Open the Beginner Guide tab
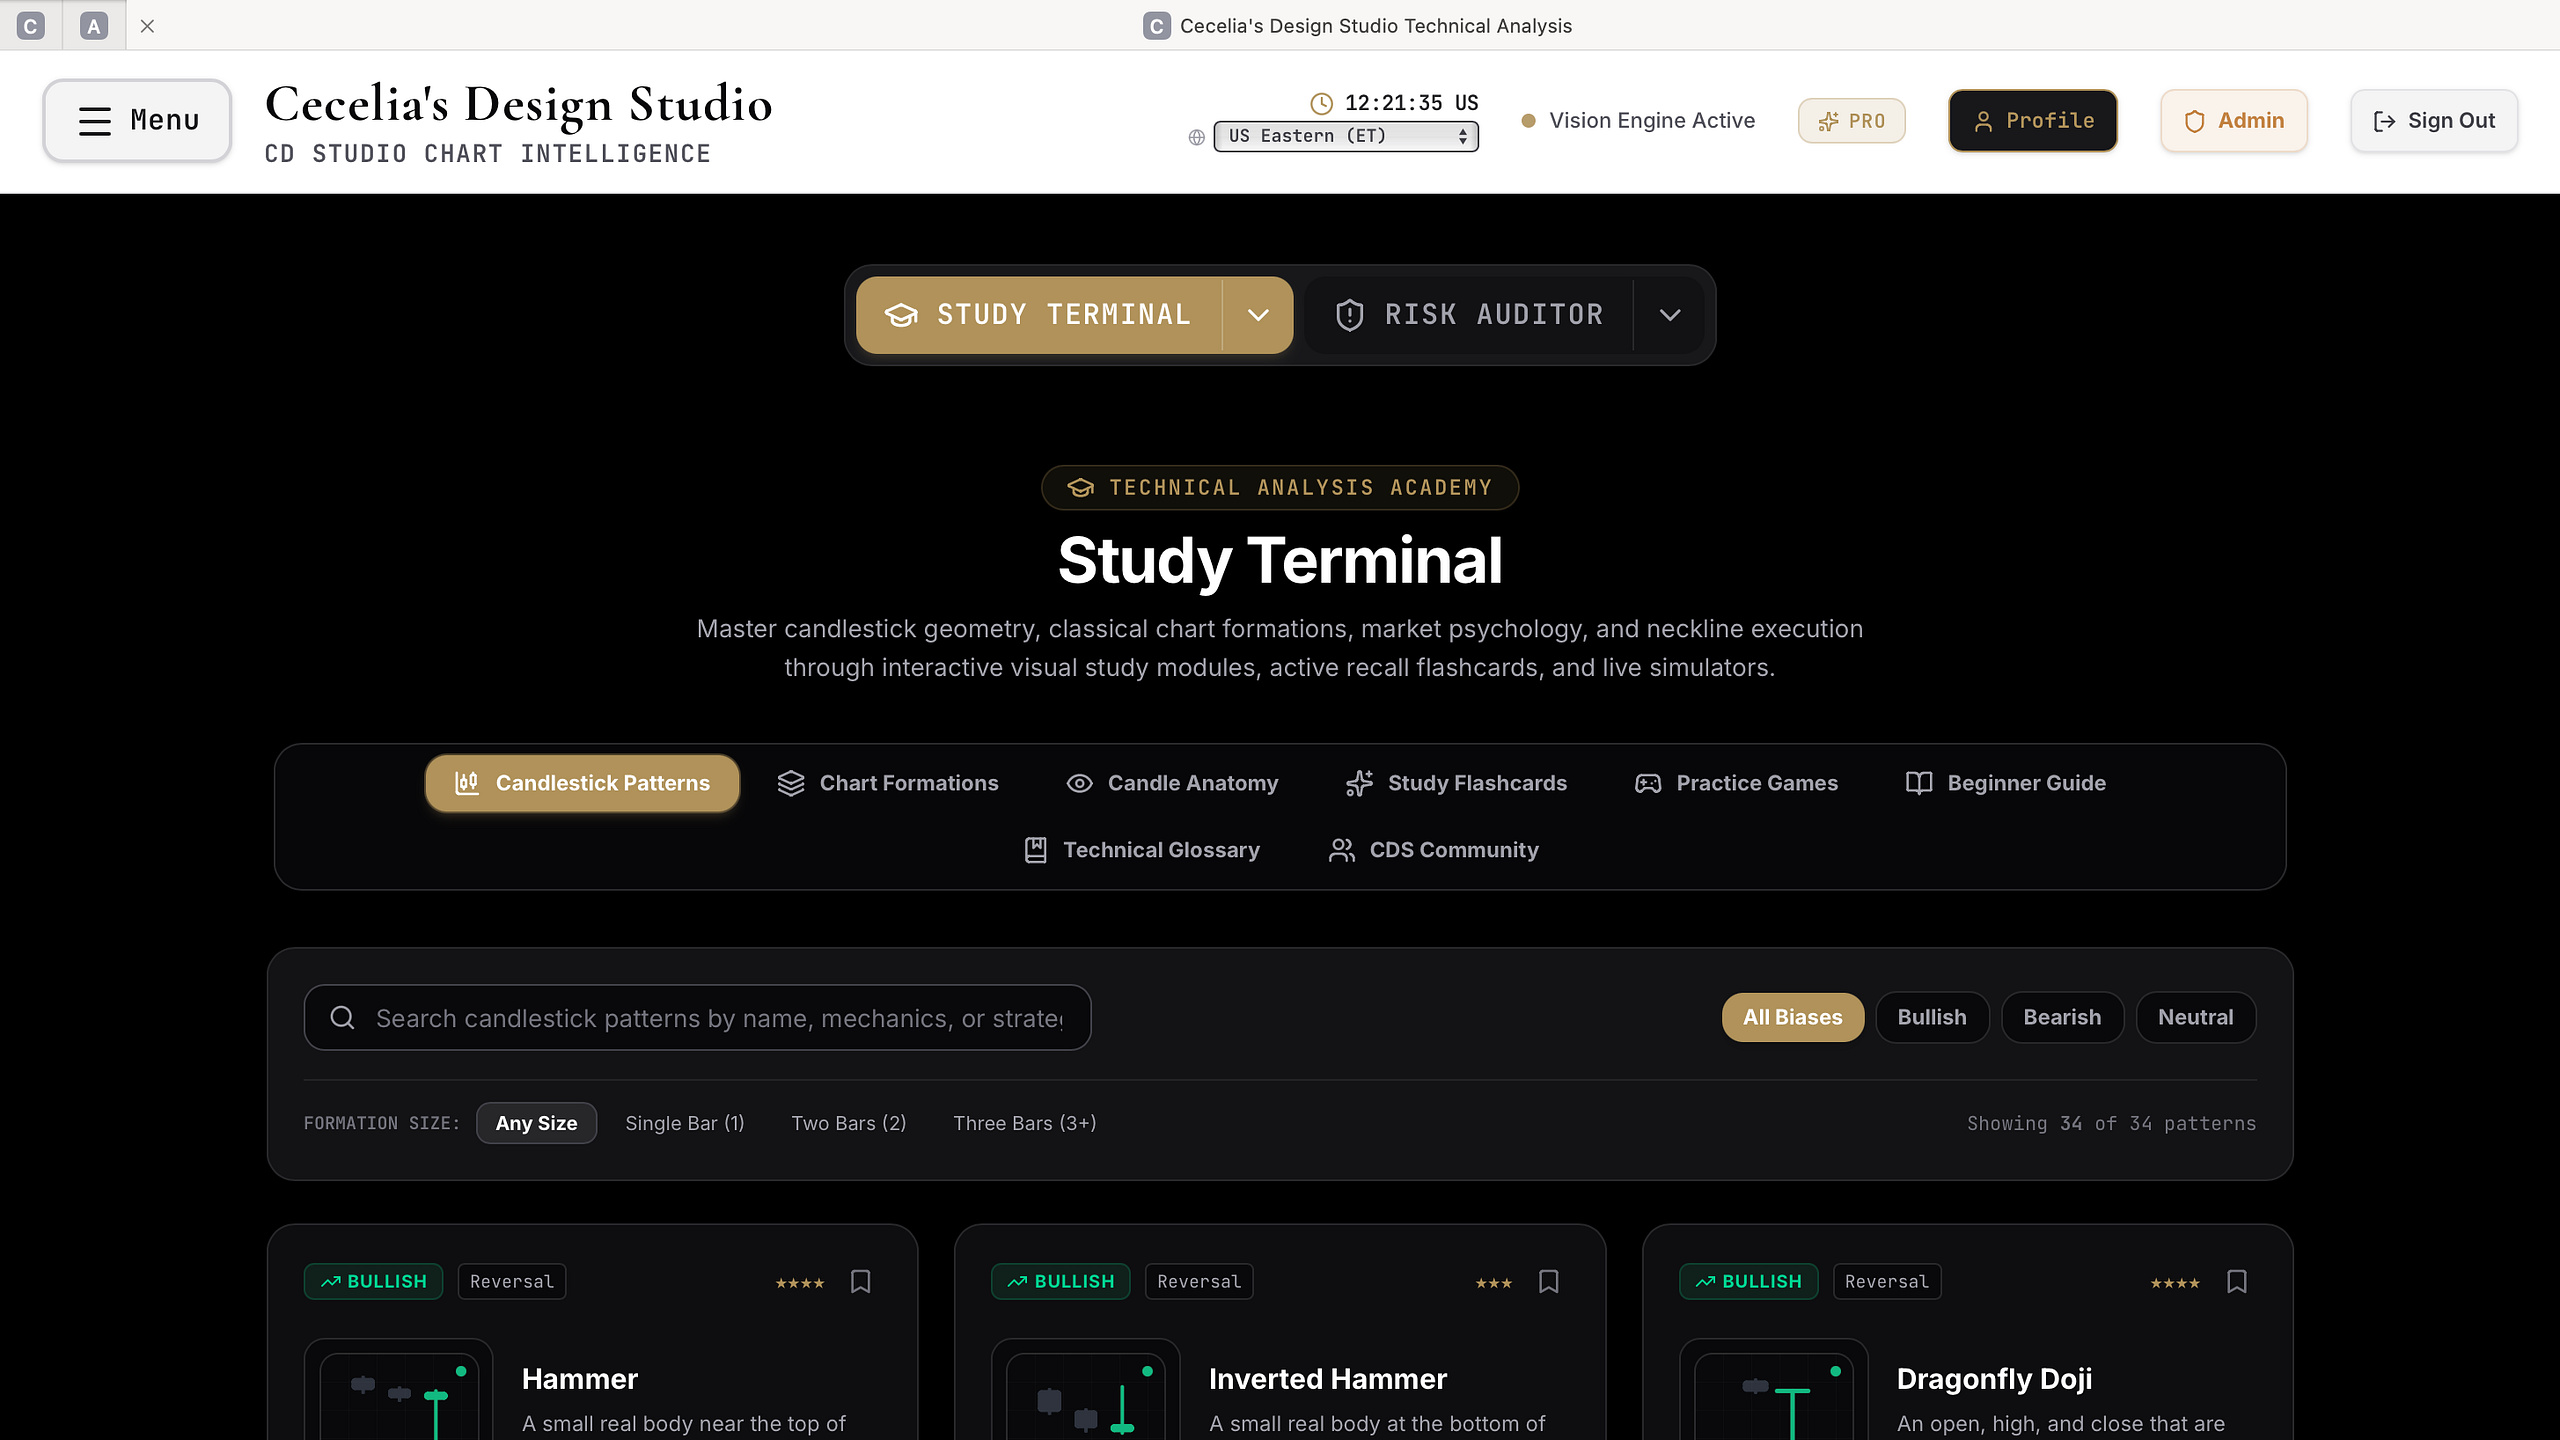 coord(2006,783)
